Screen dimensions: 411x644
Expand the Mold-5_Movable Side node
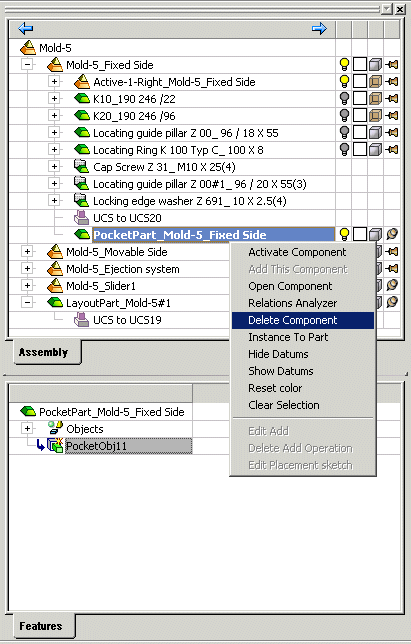coord(27,251)
